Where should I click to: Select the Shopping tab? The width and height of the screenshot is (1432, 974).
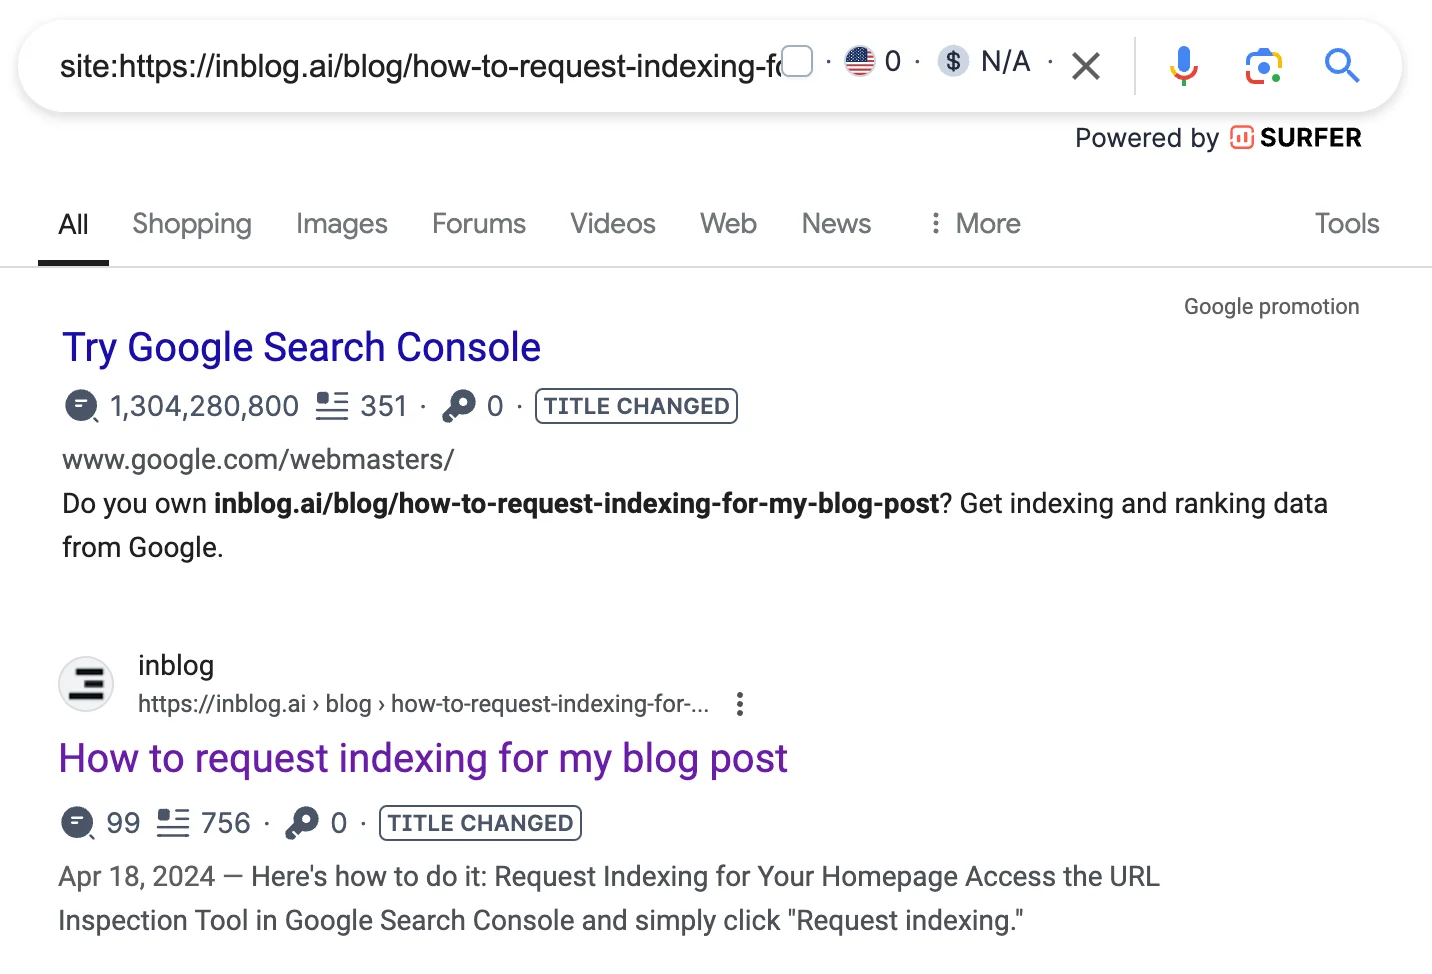point(192,224)
